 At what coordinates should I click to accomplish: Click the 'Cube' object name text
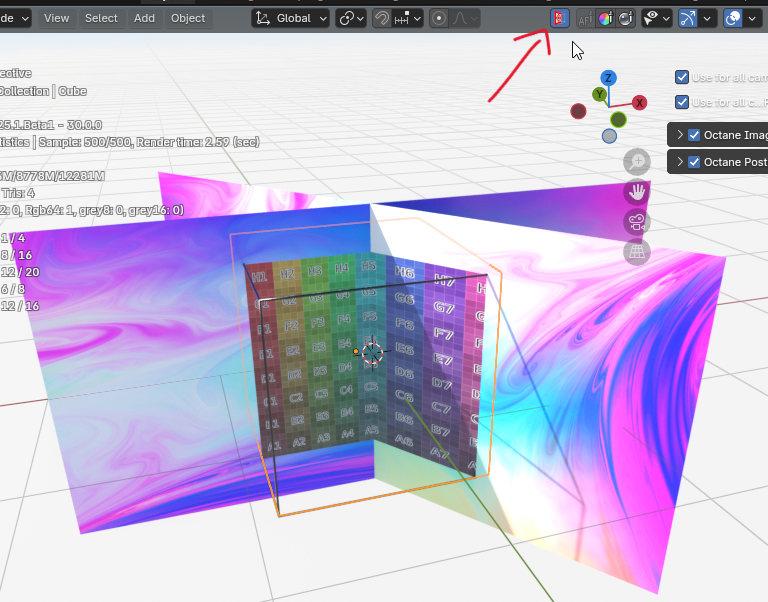click(x=72, y=91)
